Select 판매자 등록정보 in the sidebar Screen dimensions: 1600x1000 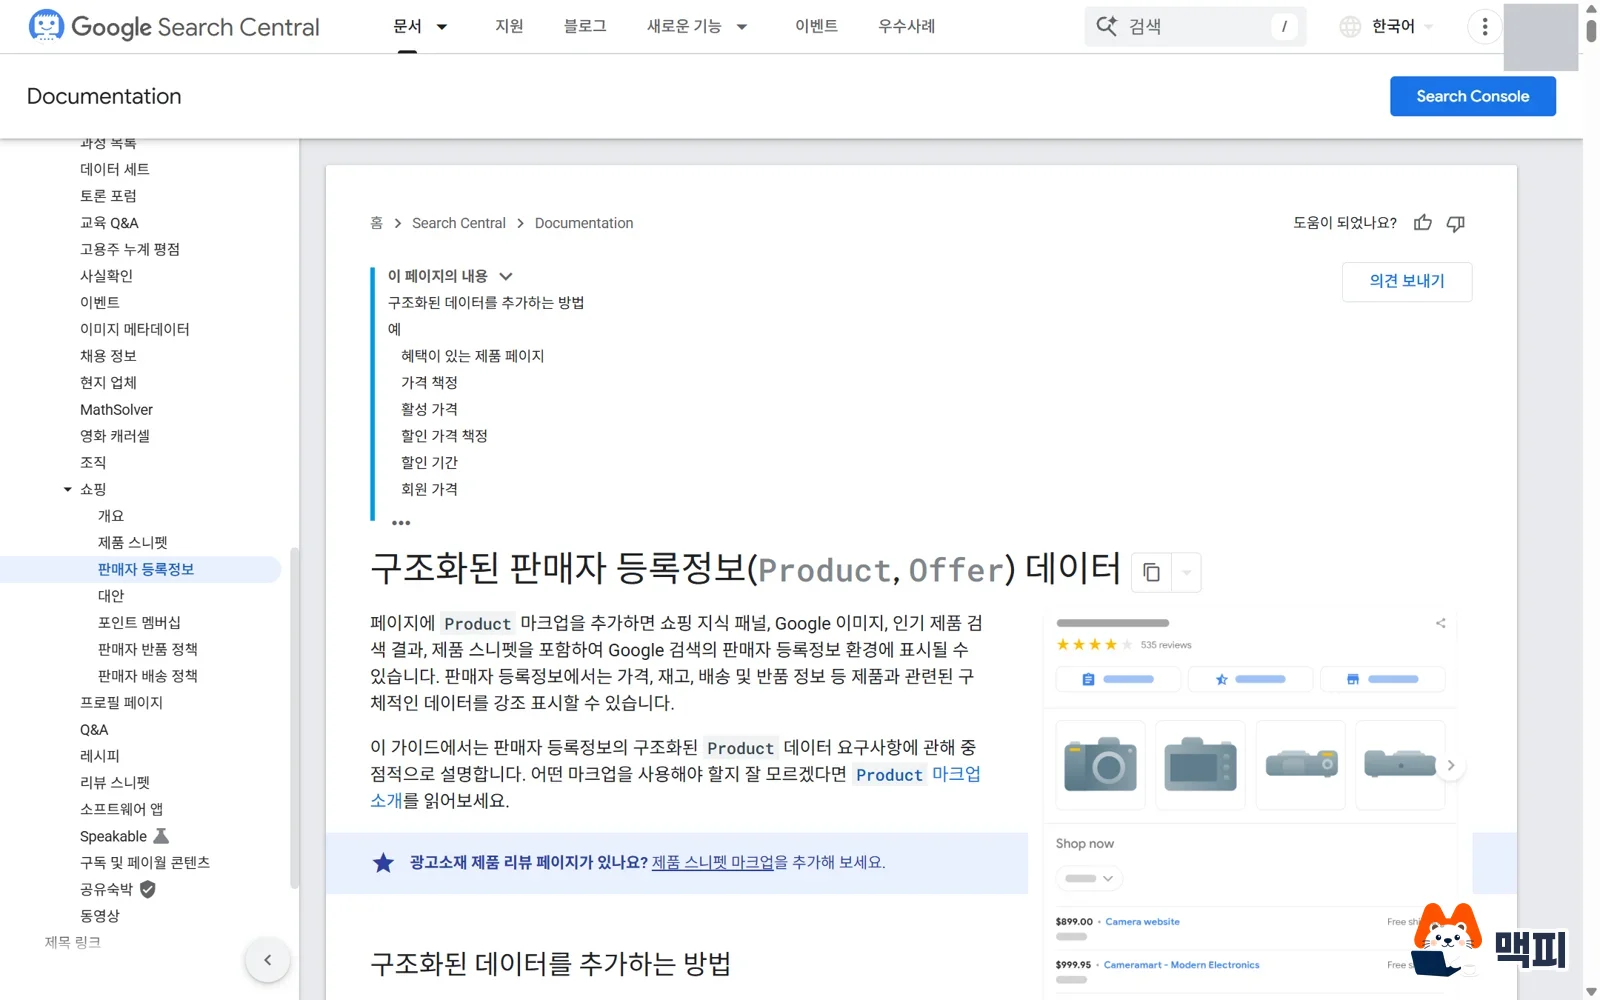pos(145,569)
